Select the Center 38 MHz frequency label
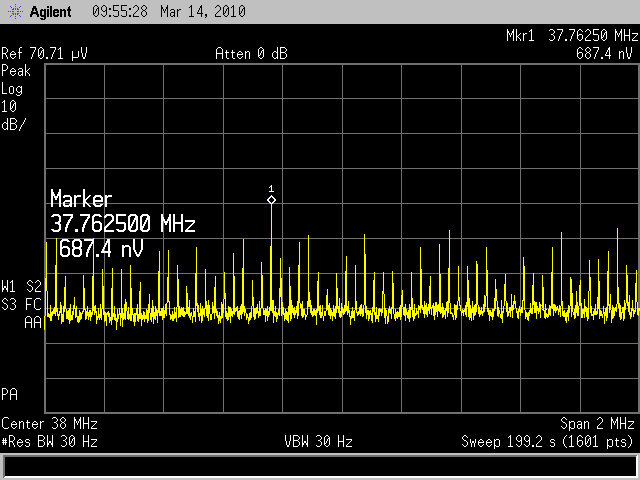This screenshot has height=480, width=640. (x=47, y=423)
